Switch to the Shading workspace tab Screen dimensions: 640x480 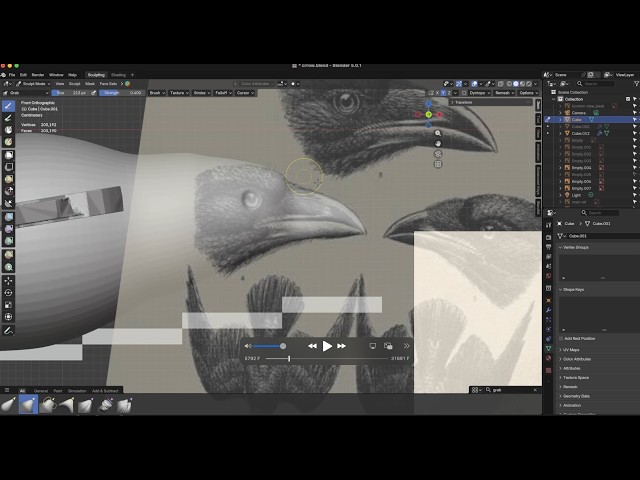tap(118, 75)
